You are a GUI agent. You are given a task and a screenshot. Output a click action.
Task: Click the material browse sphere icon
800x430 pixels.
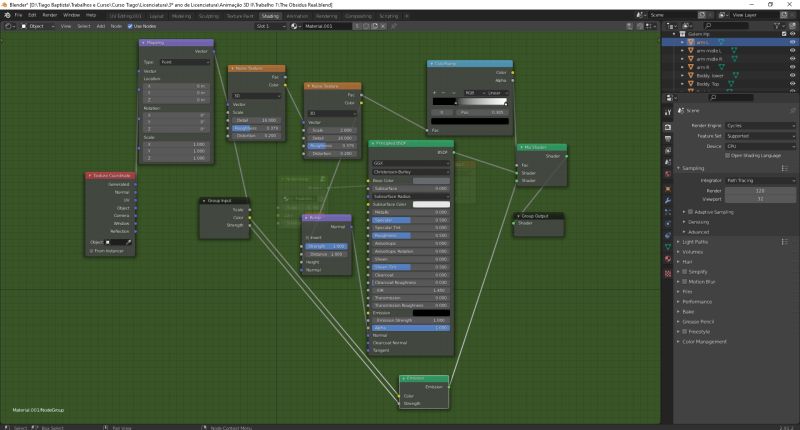click(x=295, y=26)
